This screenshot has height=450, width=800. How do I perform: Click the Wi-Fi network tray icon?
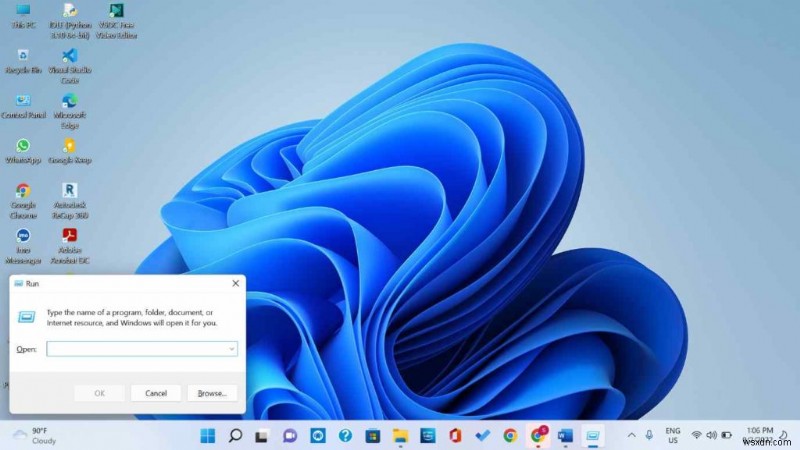click(696, 435)
